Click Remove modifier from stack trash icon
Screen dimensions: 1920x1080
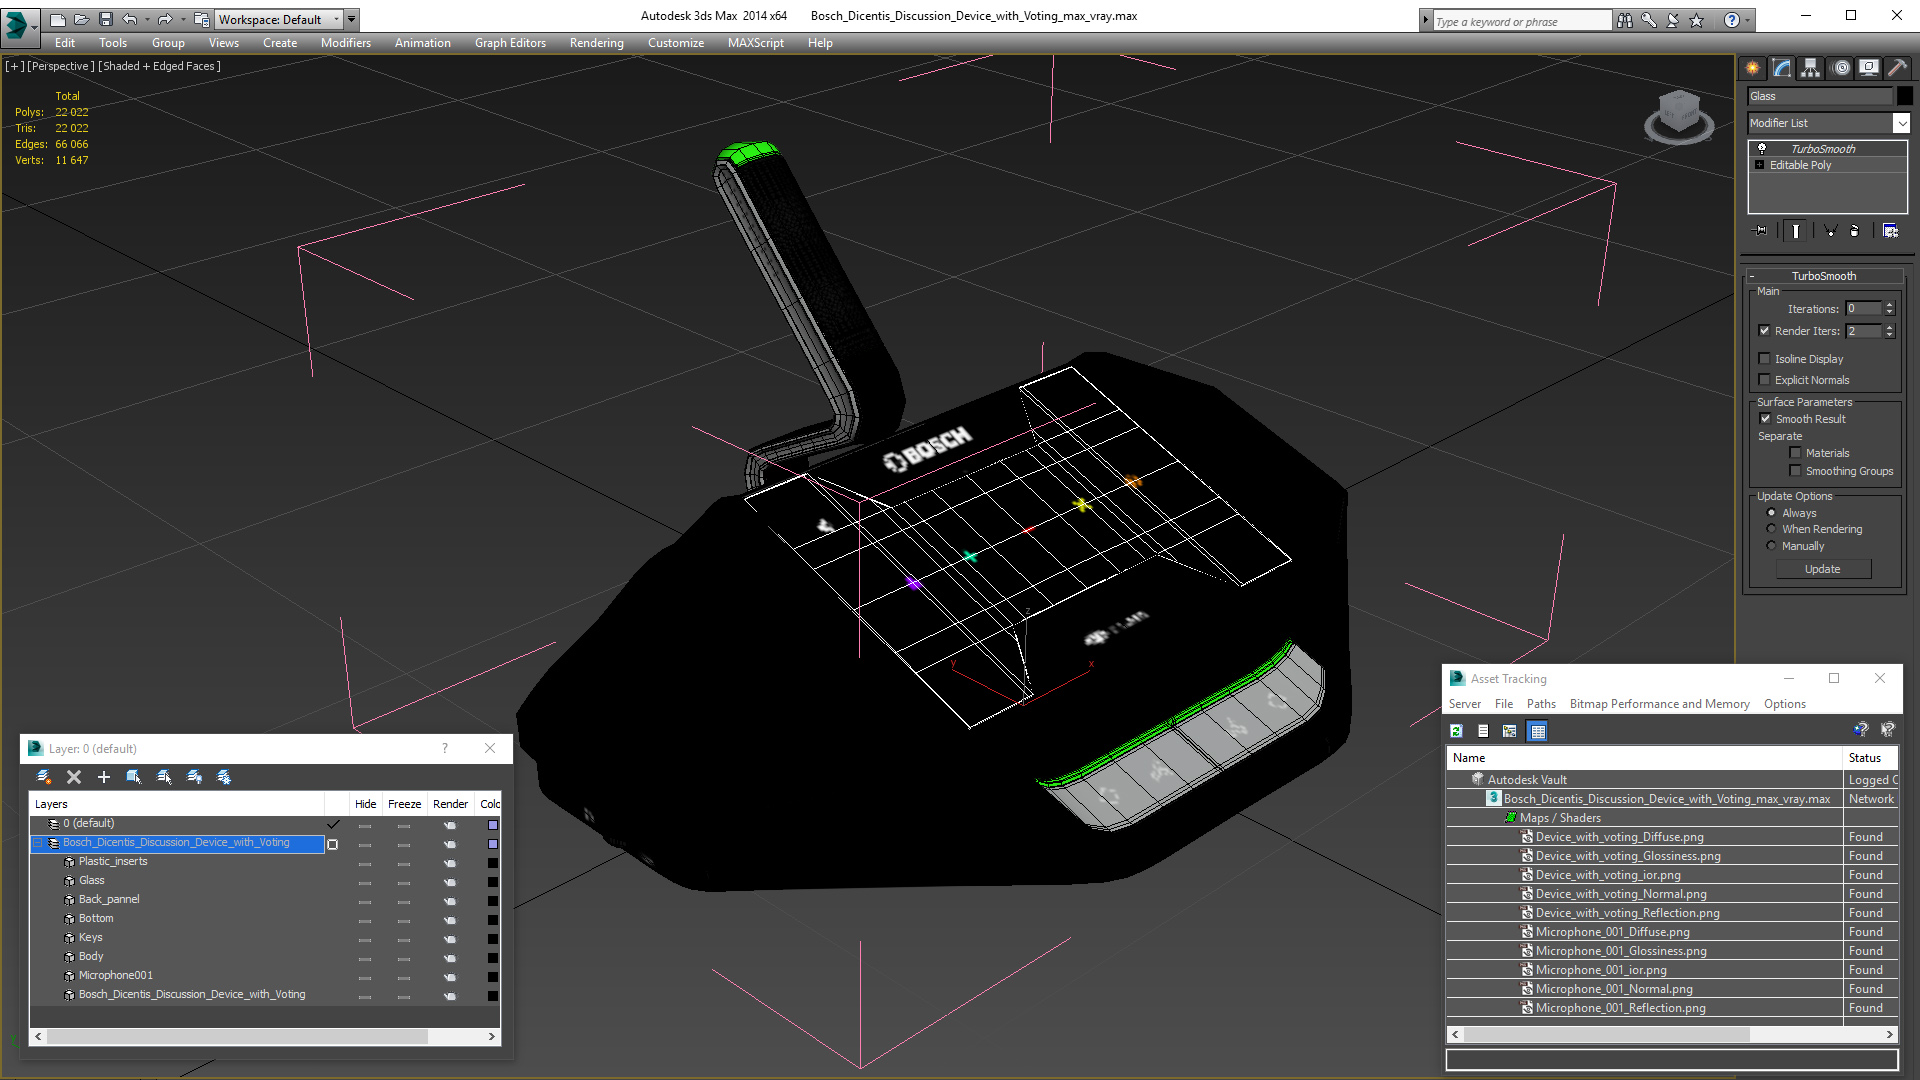[1854, 231]
